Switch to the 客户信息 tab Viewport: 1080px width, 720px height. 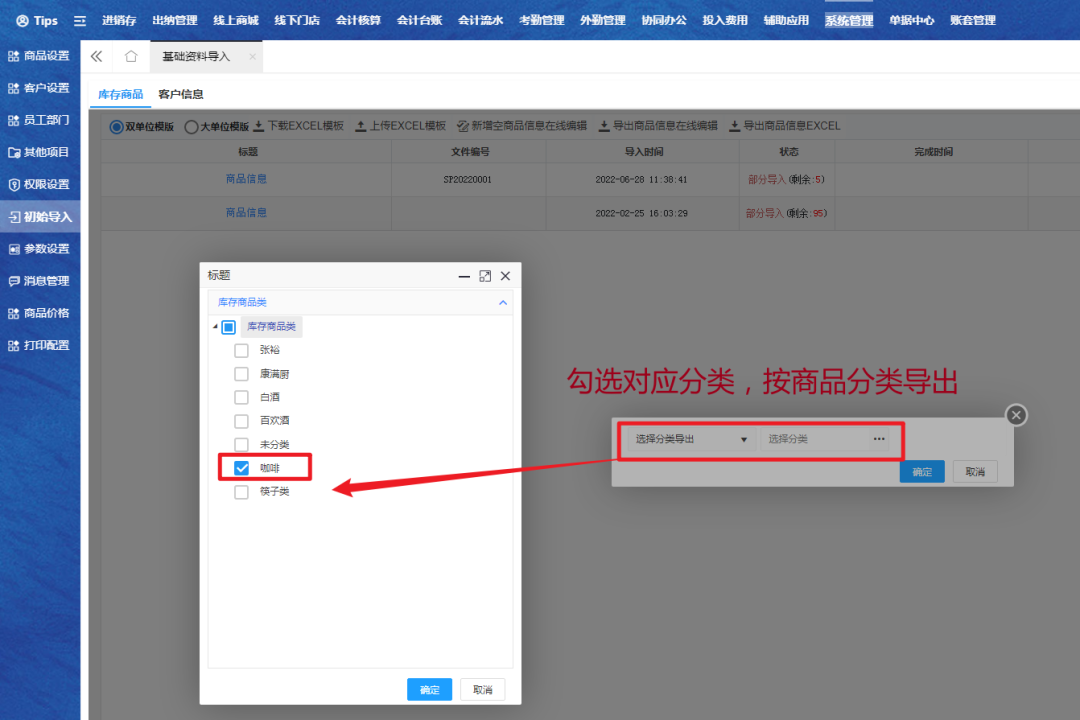pyautogui.click(x=181, y=94)
